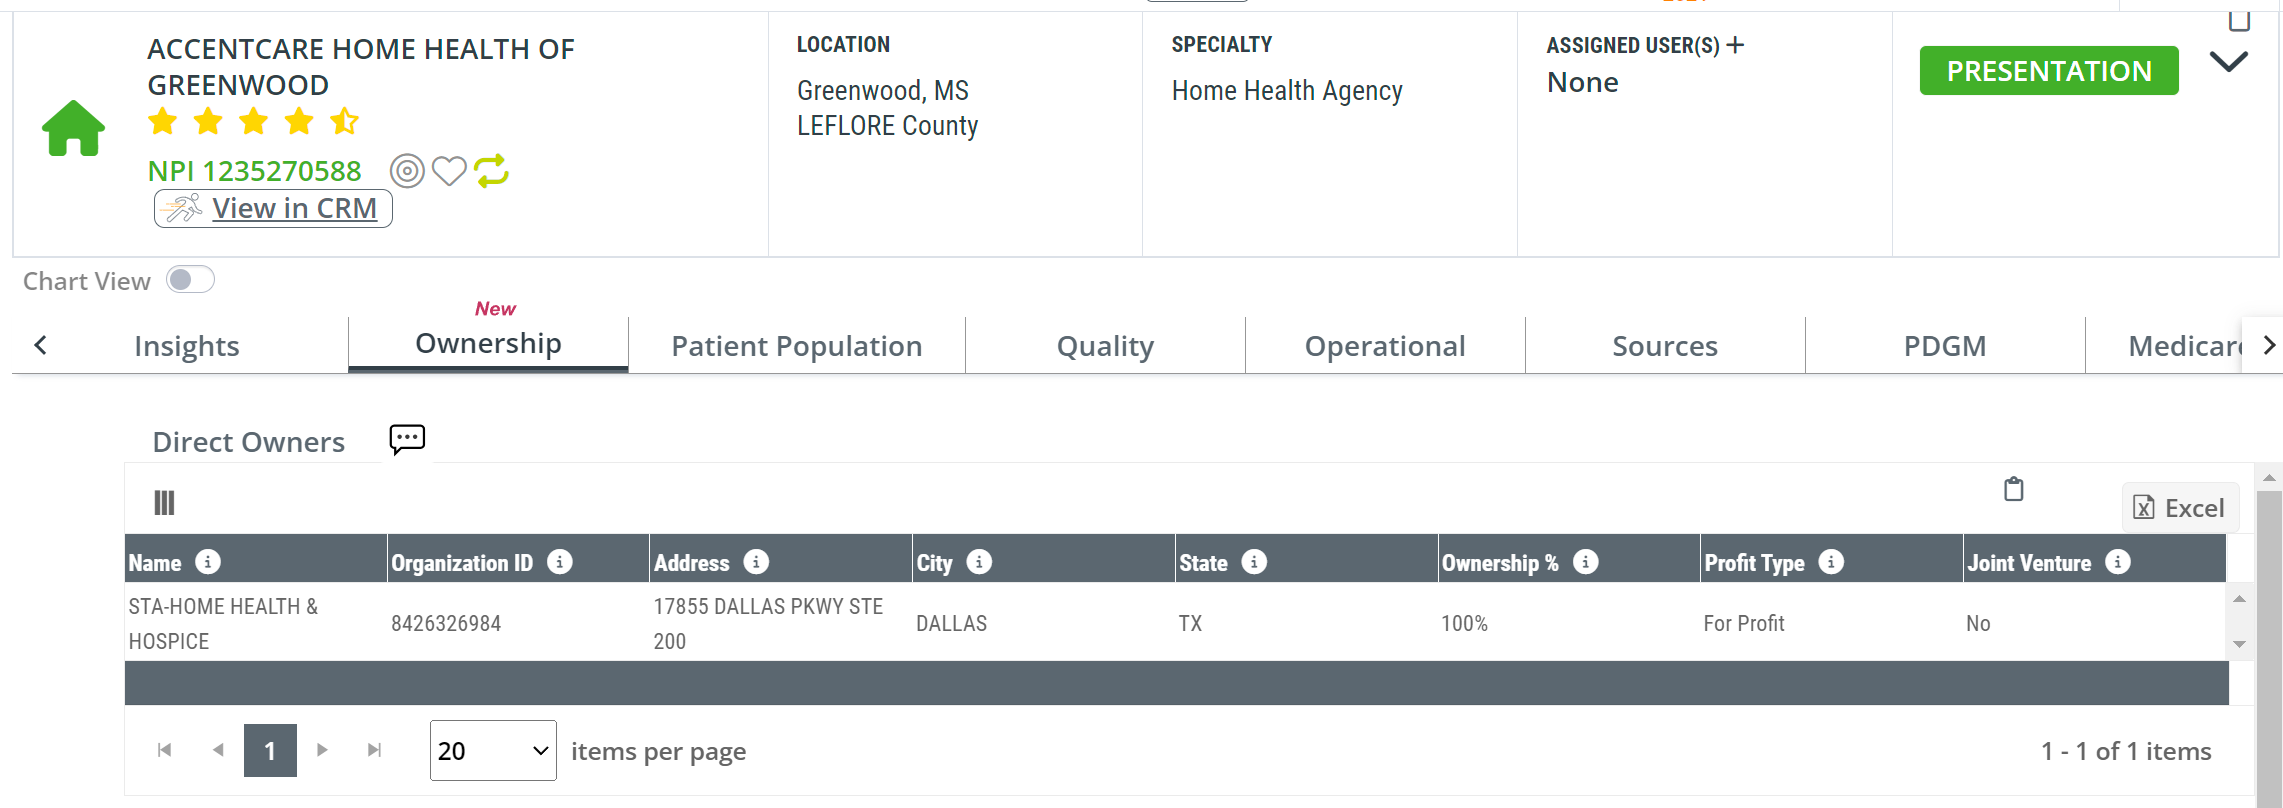Image resolution: width=2283 pixels, height=808 pixels.
Task: Open the Quality tab
Action: [1105, 346]
